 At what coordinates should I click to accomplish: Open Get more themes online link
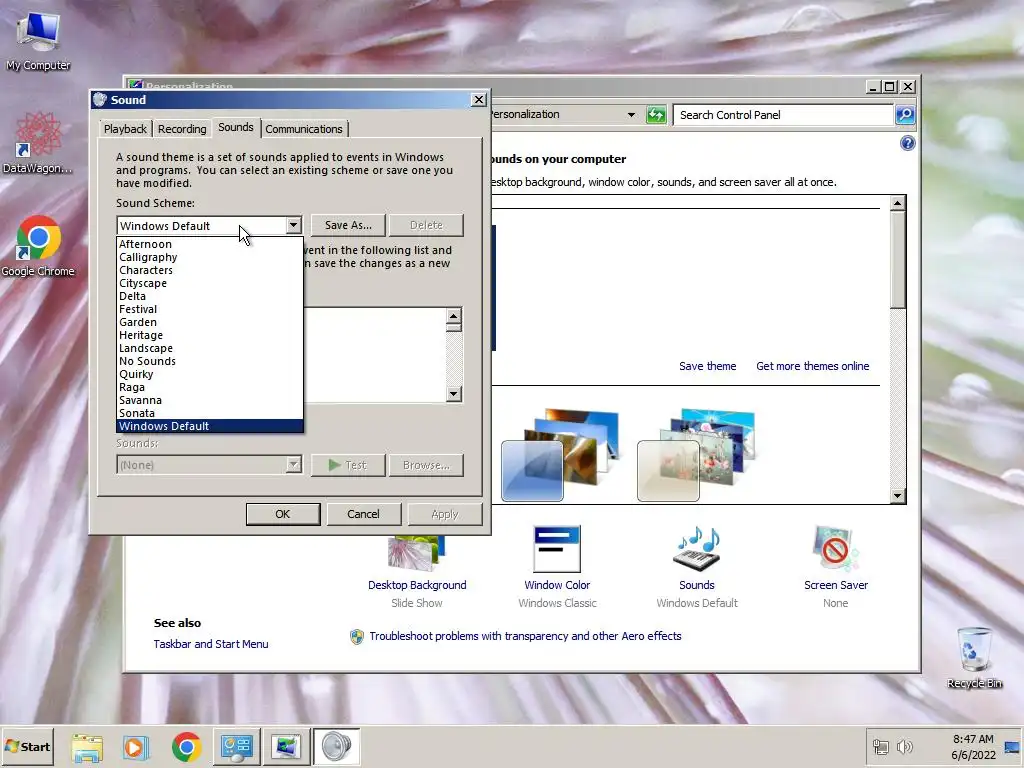(x=812, y=366)
